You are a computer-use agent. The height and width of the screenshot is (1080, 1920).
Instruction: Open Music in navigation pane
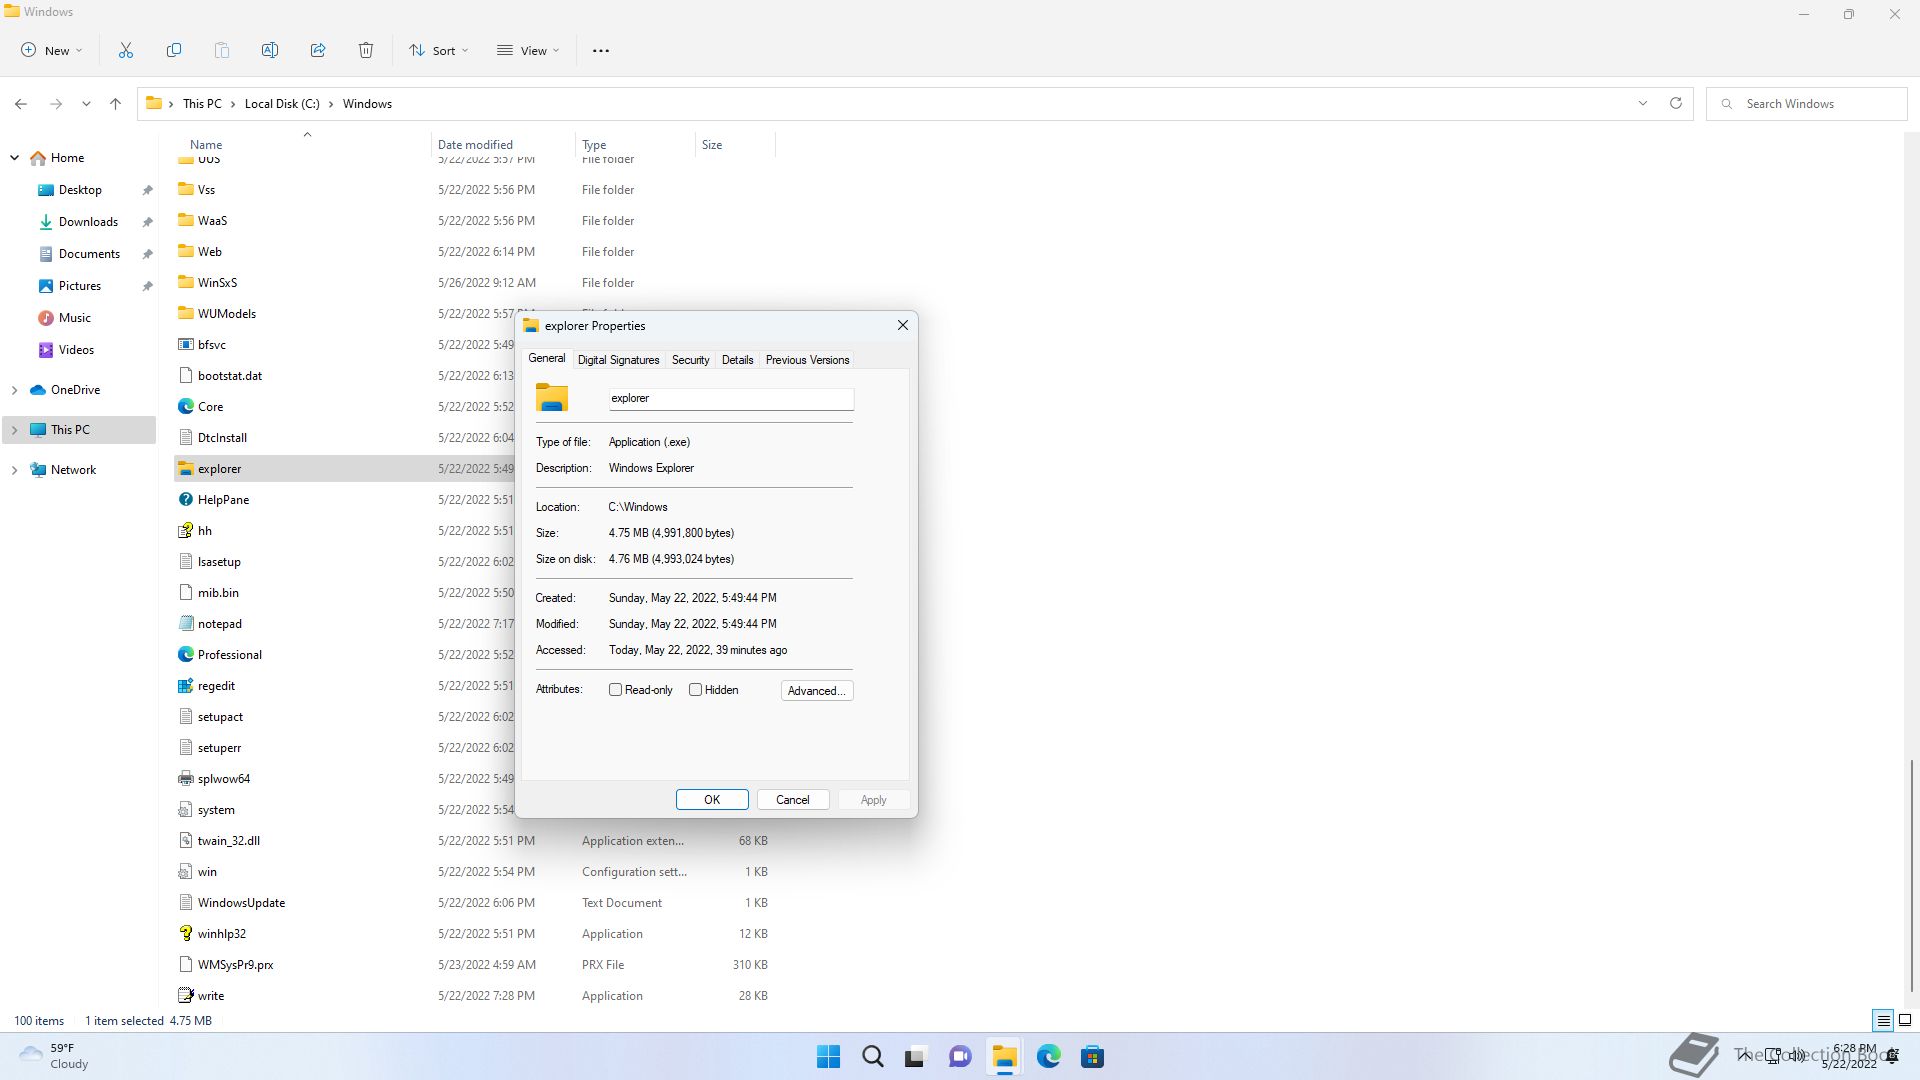[75, 318]
